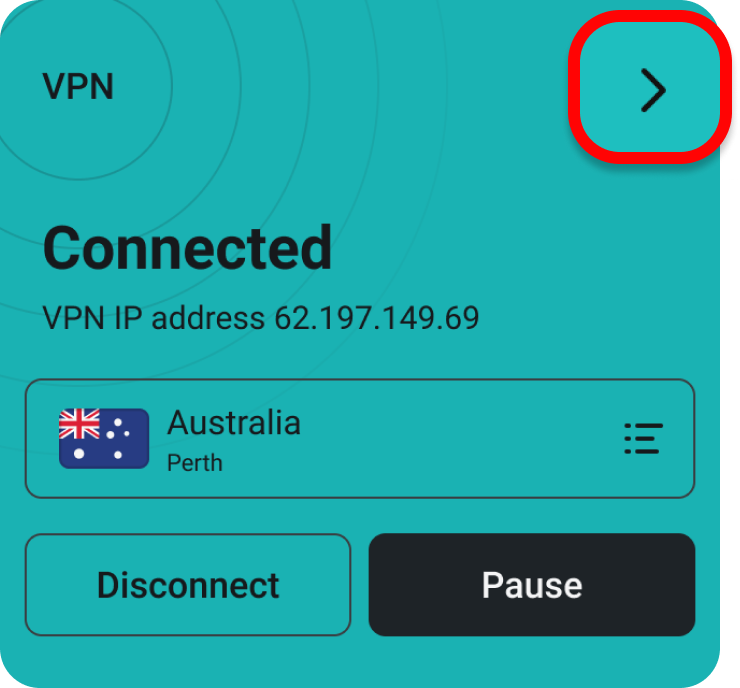Click the VPN title label

78,86
